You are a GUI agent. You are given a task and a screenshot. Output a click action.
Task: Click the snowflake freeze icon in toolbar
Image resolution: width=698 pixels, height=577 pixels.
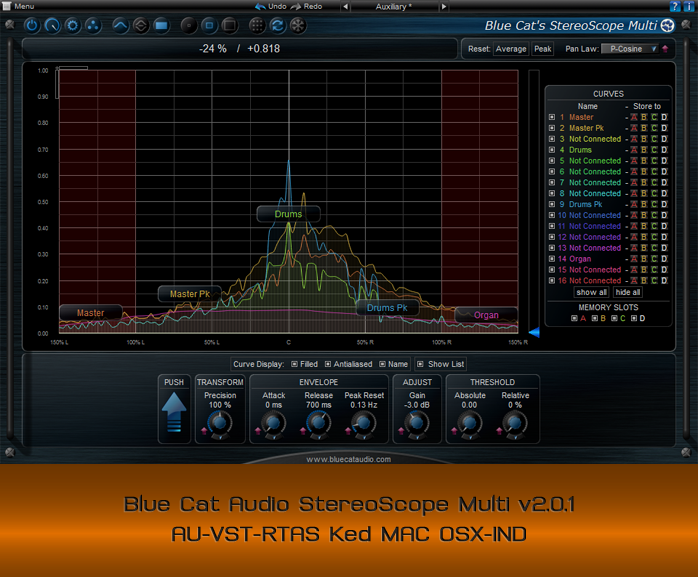click(x=298, y=25)
